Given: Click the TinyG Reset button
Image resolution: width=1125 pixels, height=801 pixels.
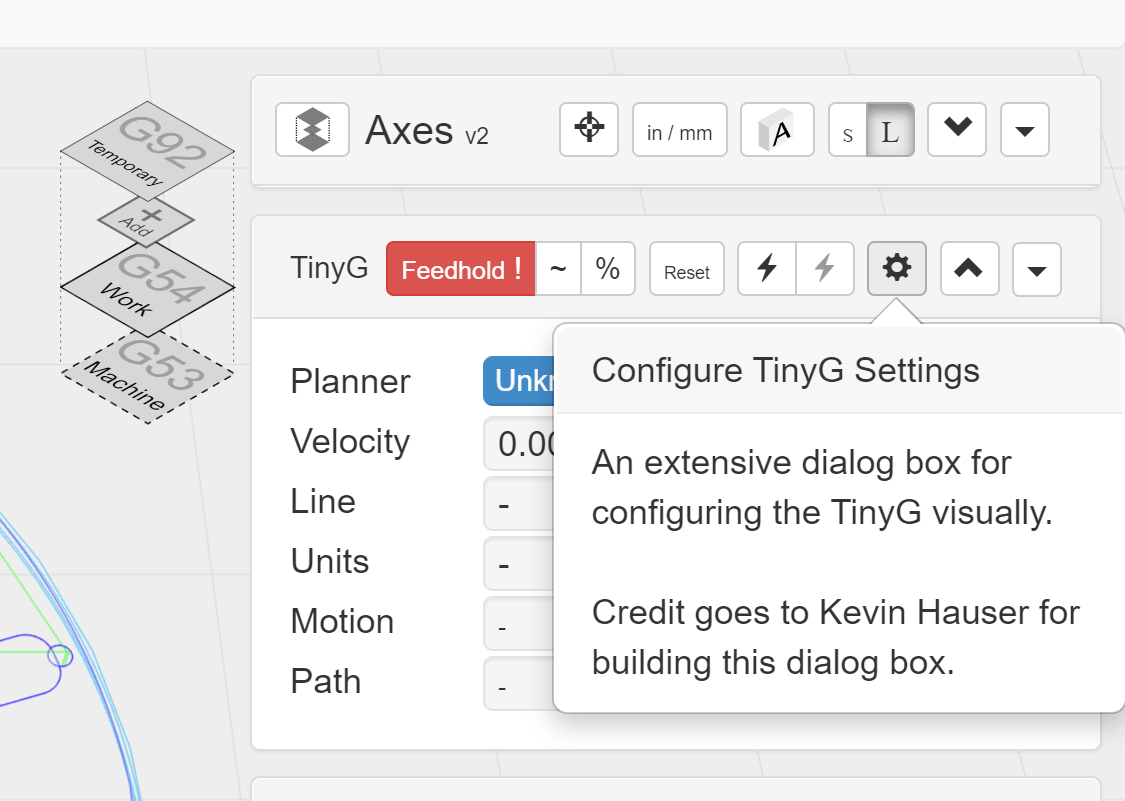Looking at the screenshot, I should click(687, 269).
